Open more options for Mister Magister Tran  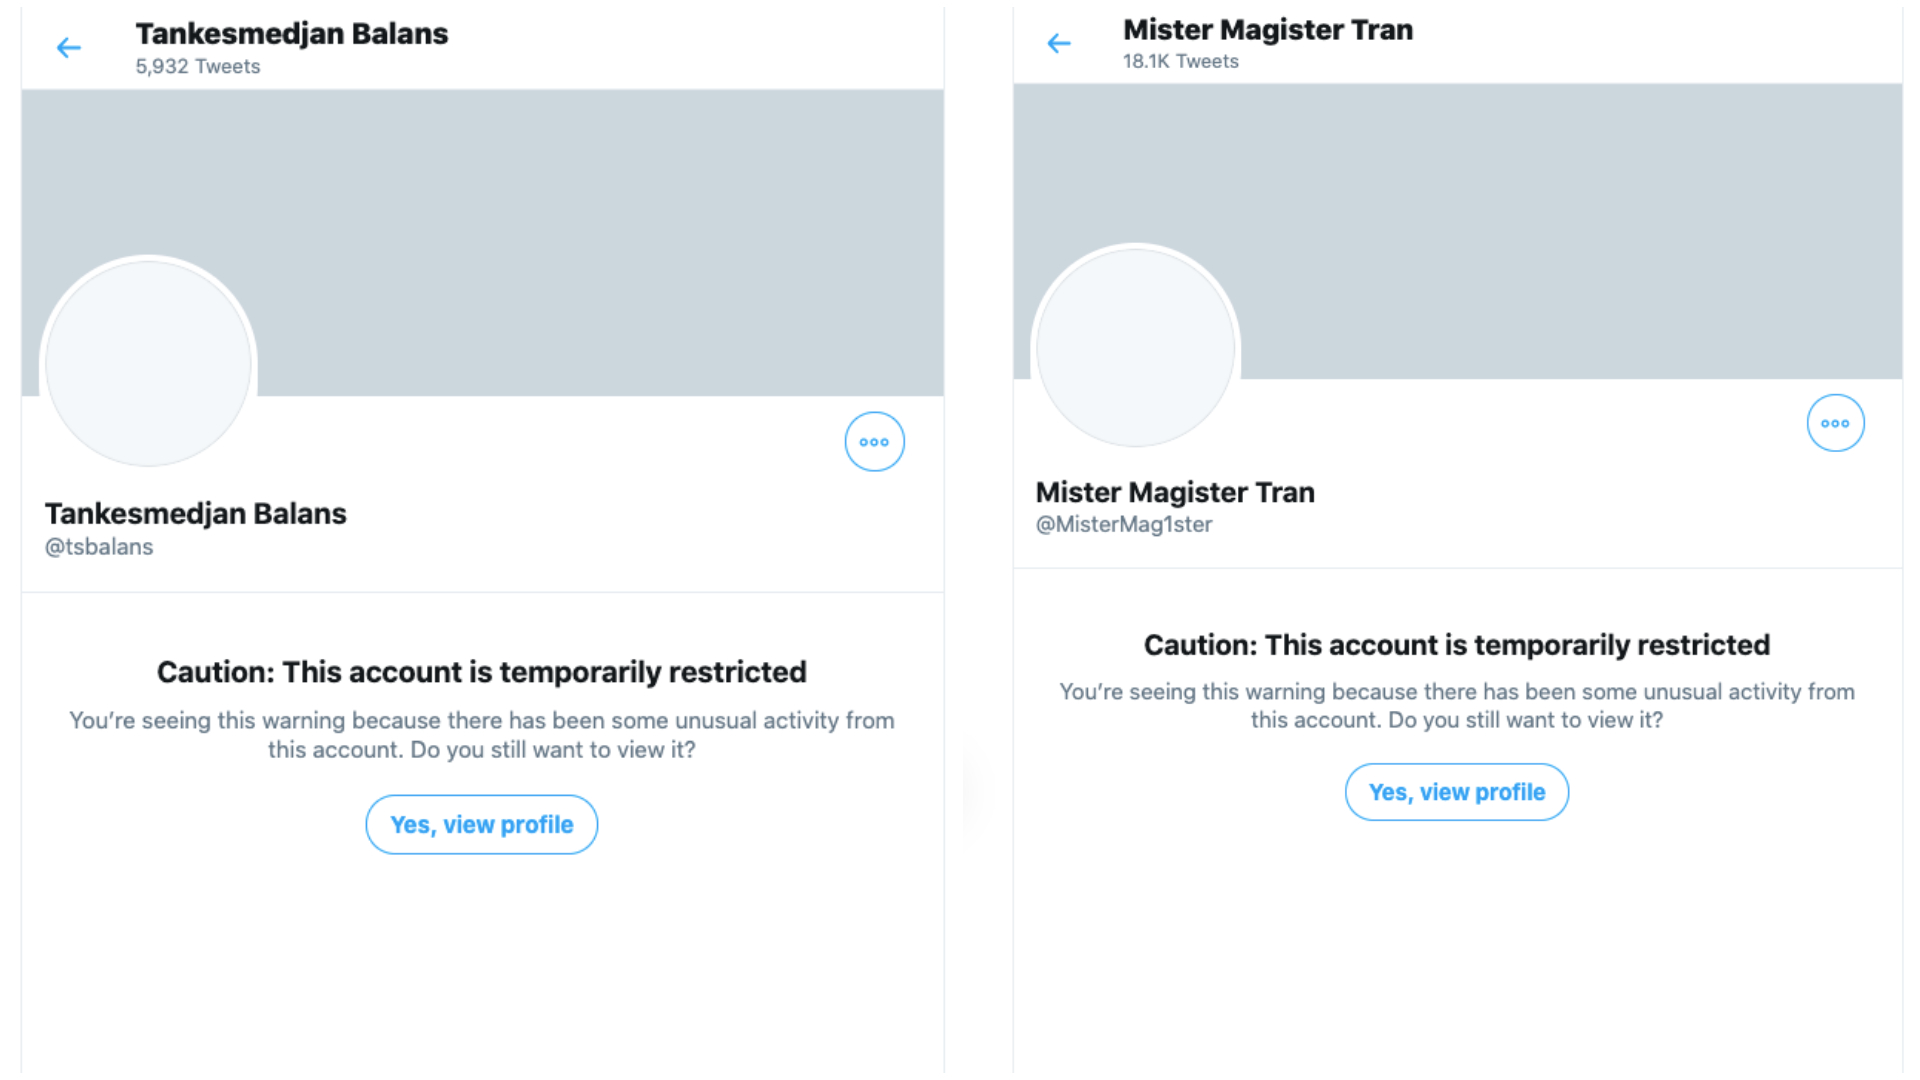tap(1835, 423)
